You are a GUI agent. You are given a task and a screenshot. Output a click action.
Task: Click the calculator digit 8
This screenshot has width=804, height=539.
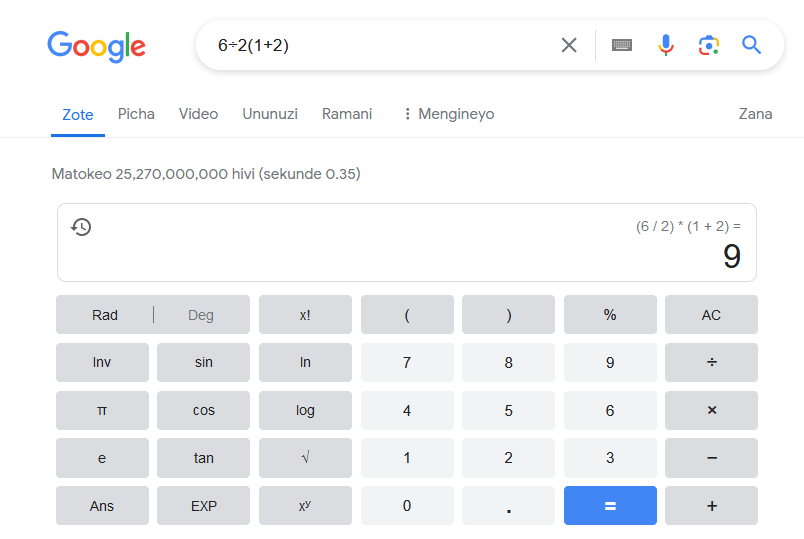[x=508, y=363]
